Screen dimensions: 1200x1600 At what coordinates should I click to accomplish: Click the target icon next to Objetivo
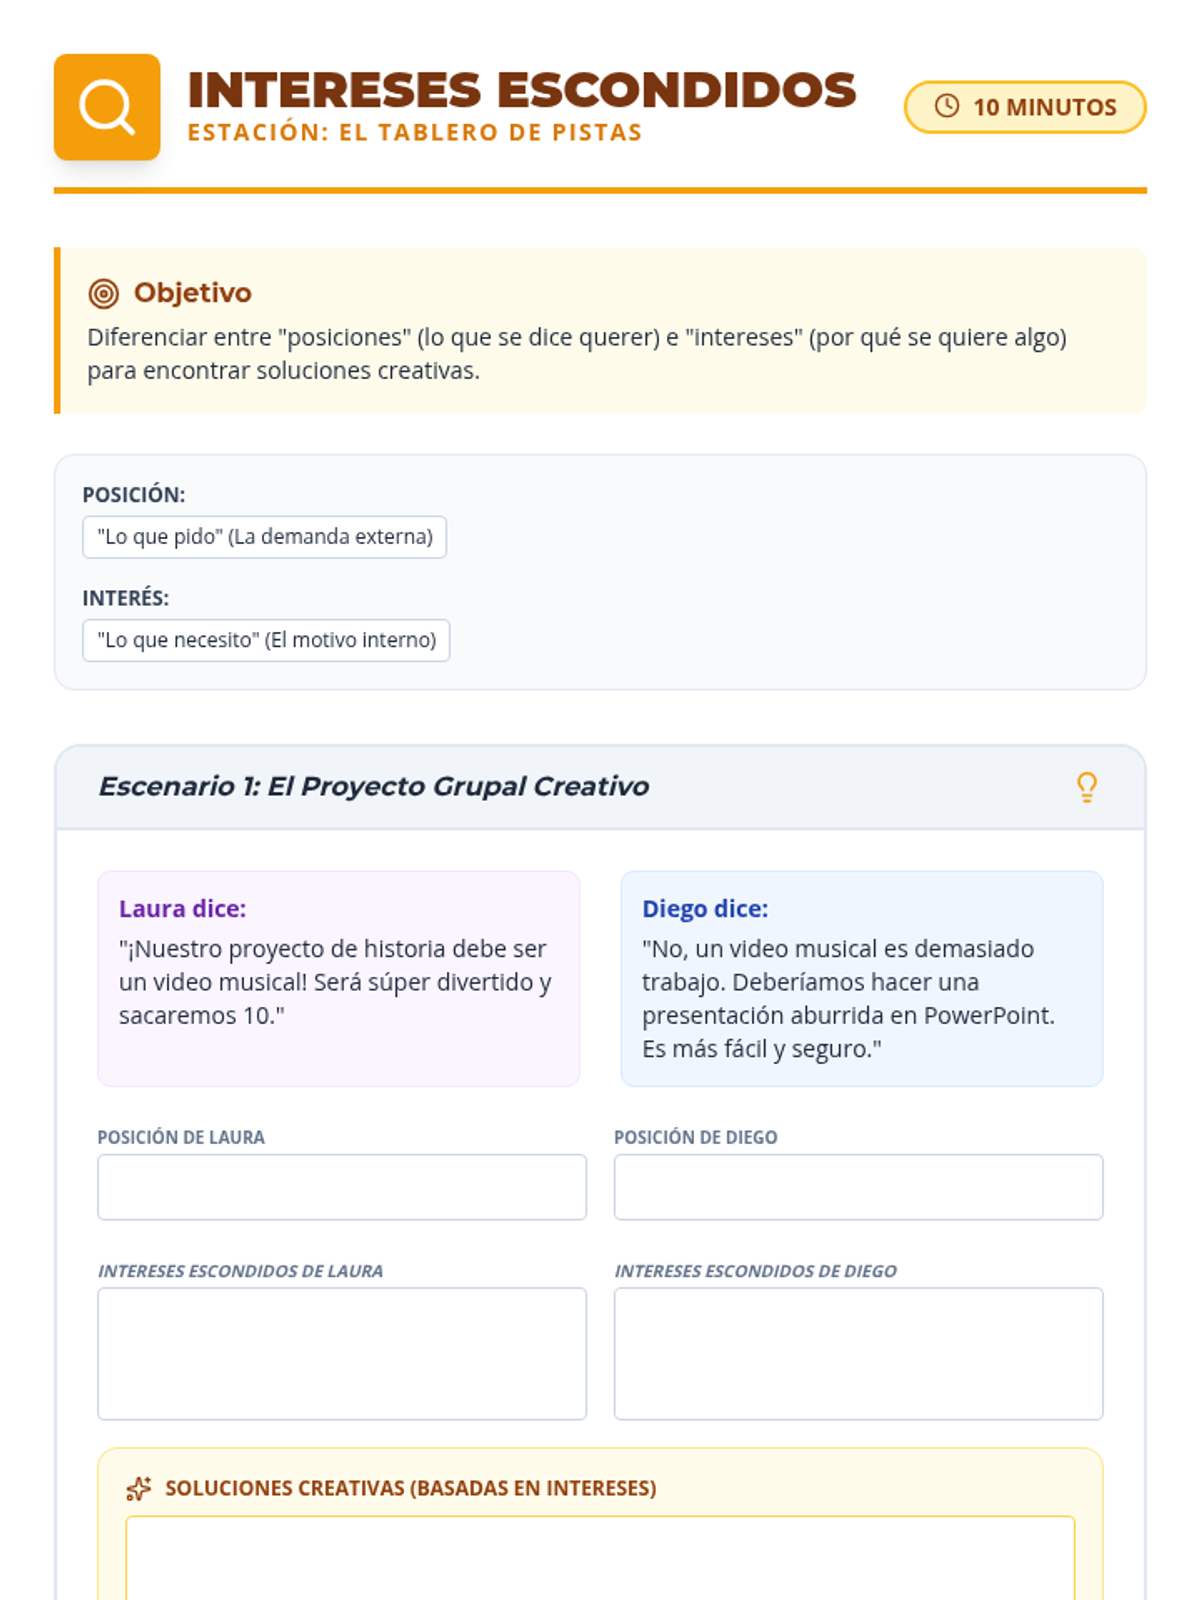coord(104,293)
